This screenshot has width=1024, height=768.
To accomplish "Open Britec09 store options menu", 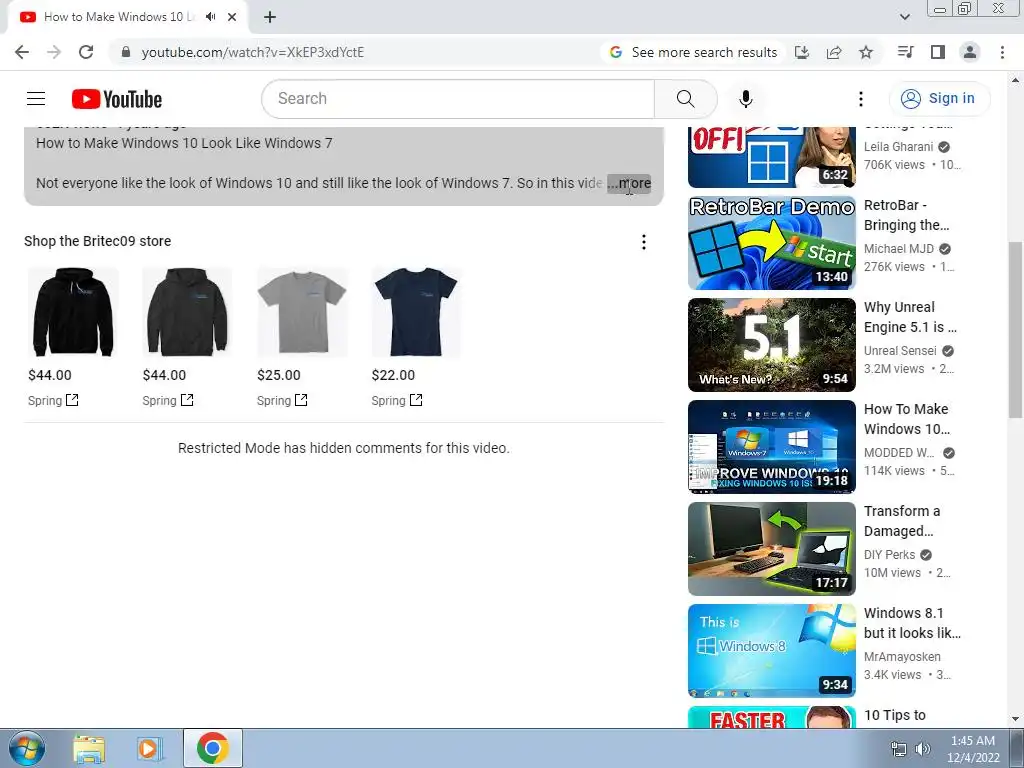I will click(644, 242).
